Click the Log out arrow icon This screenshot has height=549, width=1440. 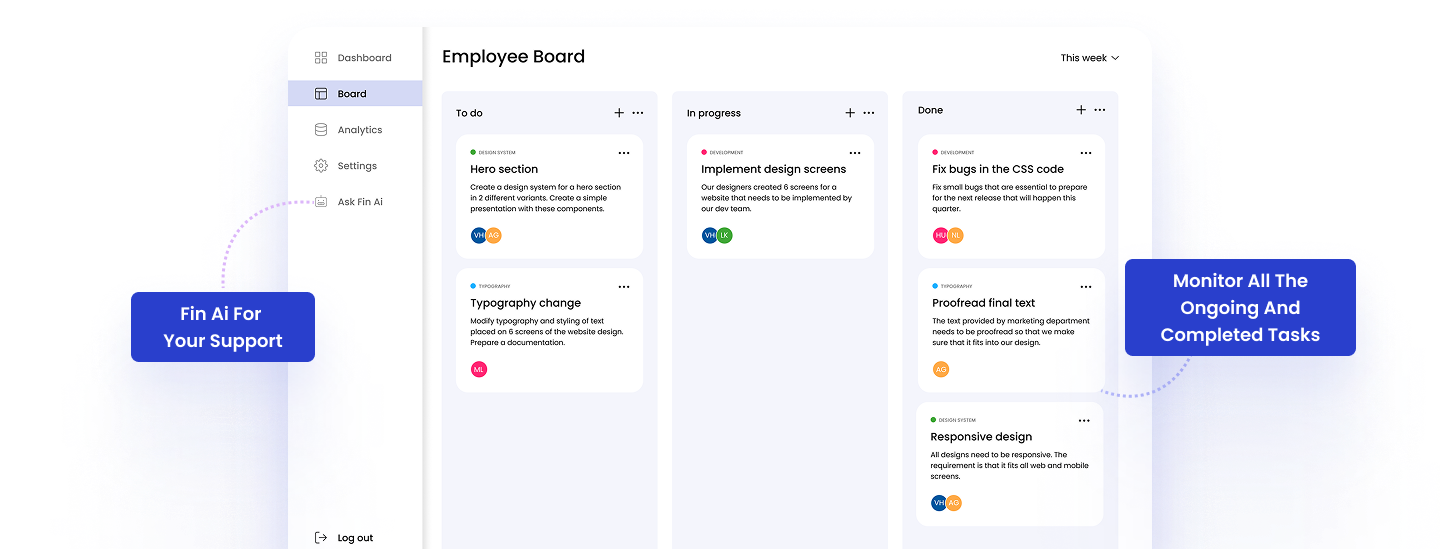tap(321, 538)
